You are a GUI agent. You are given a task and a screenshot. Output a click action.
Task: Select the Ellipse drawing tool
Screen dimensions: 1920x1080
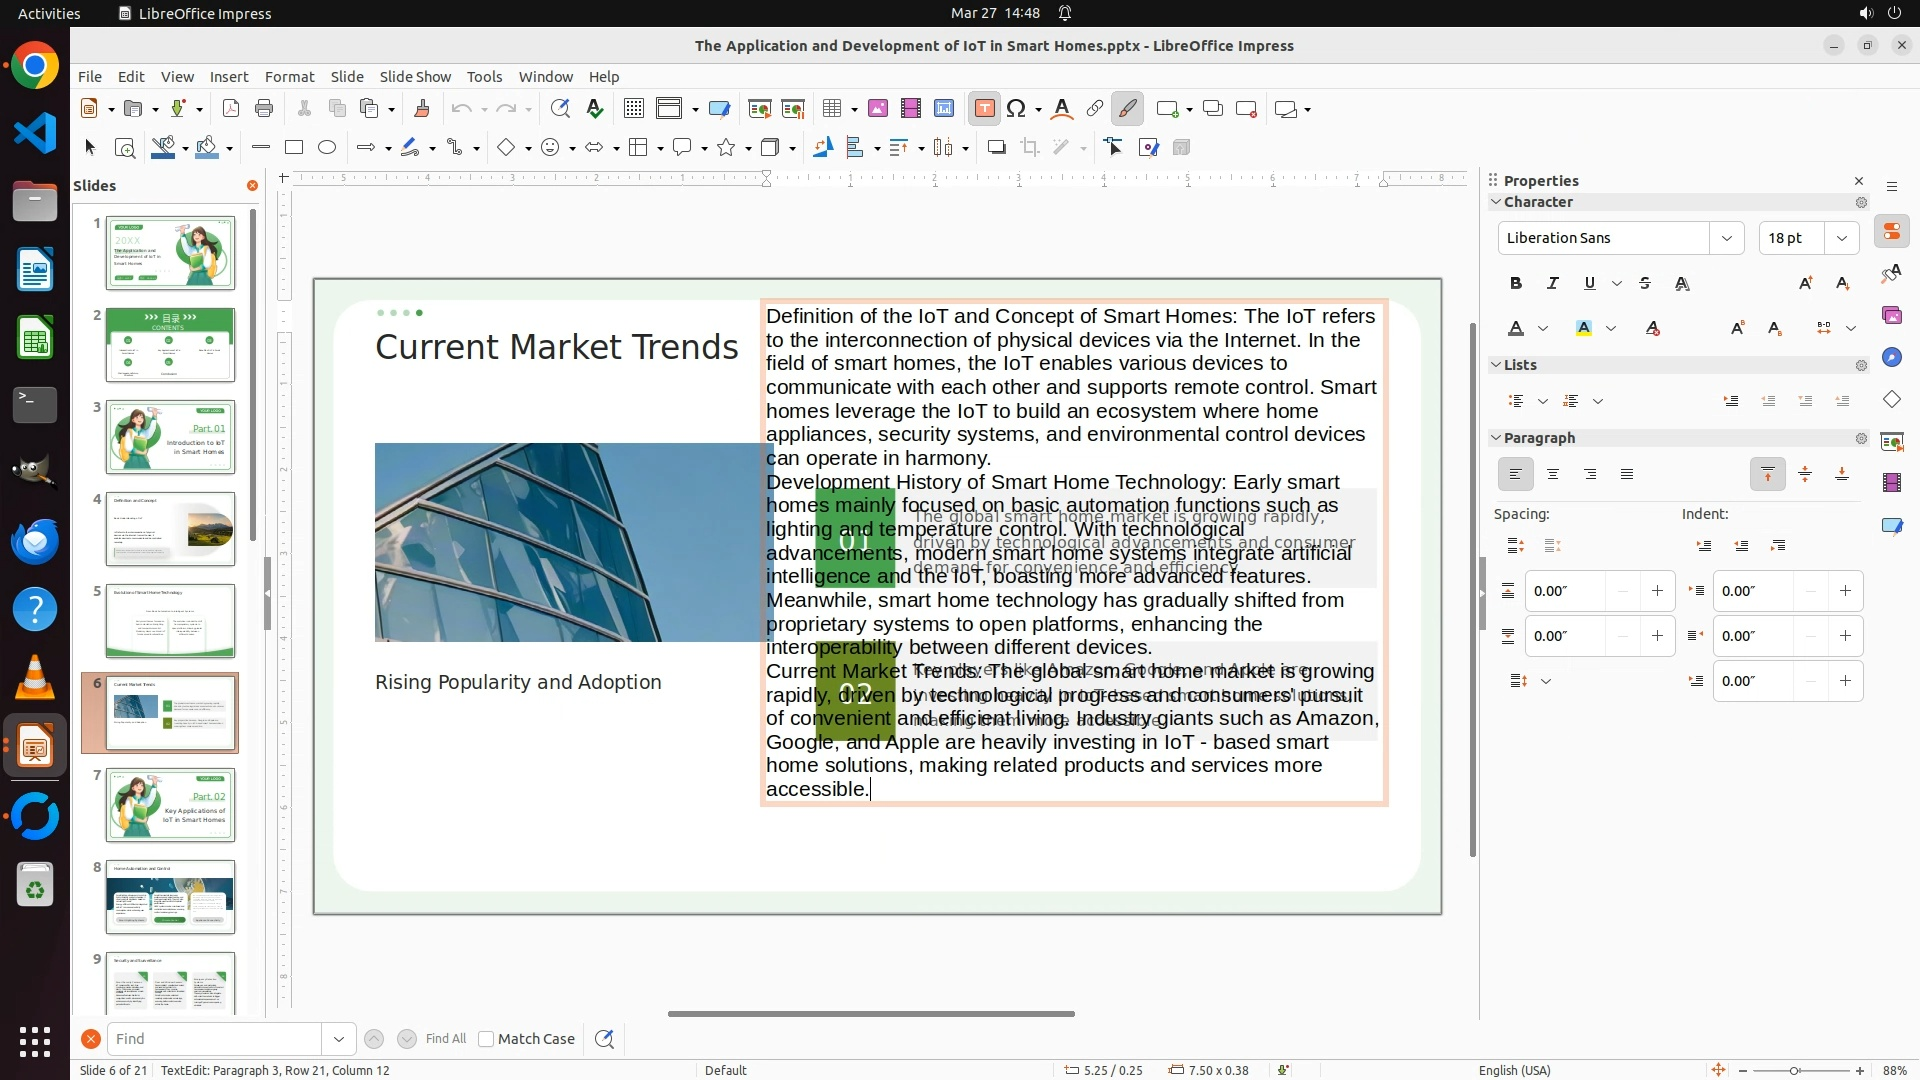click(327, 148)
